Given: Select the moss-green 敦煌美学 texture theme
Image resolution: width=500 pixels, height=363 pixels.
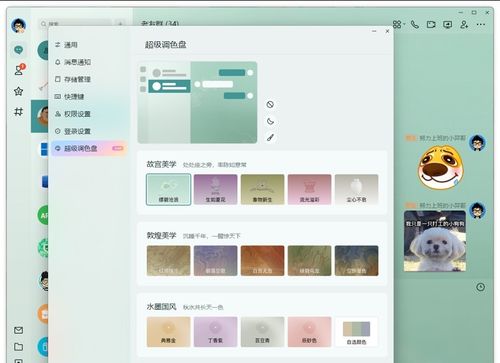Looking at the screenshot, I should [310, 261].
